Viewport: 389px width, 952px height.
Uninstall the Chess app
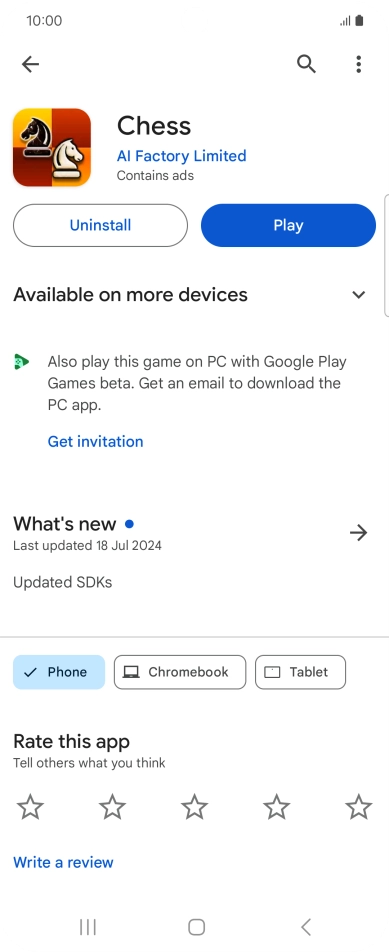(100, 225)
